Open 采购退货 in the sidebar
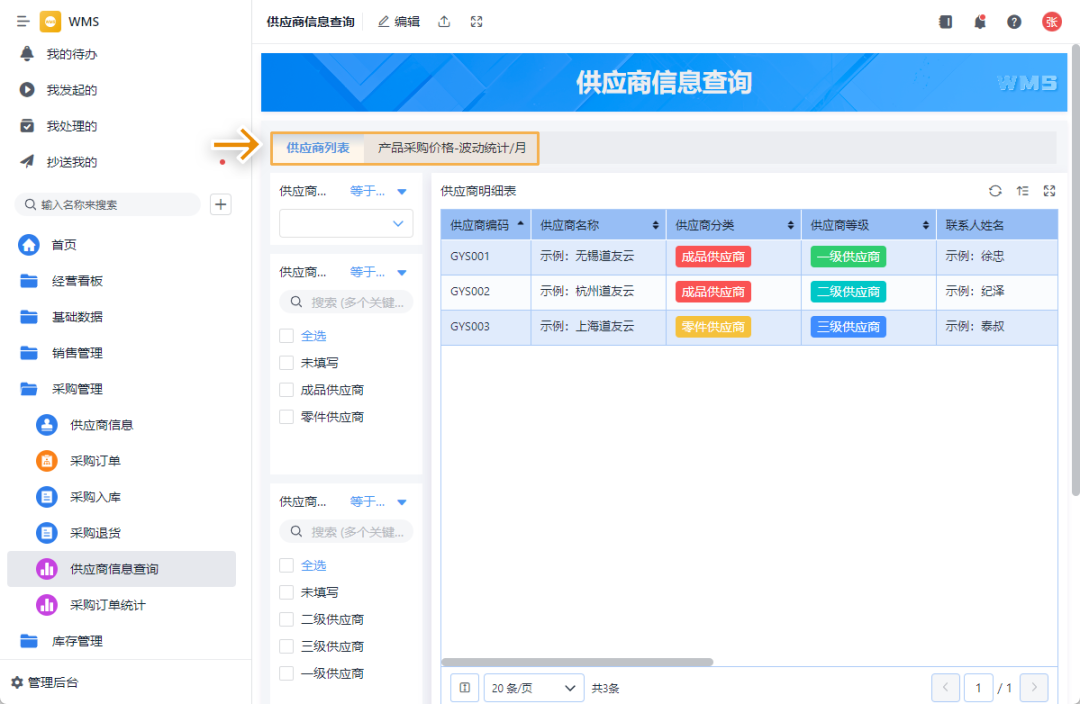Viewport: 1080px width, 704px height. coord(95,532)
